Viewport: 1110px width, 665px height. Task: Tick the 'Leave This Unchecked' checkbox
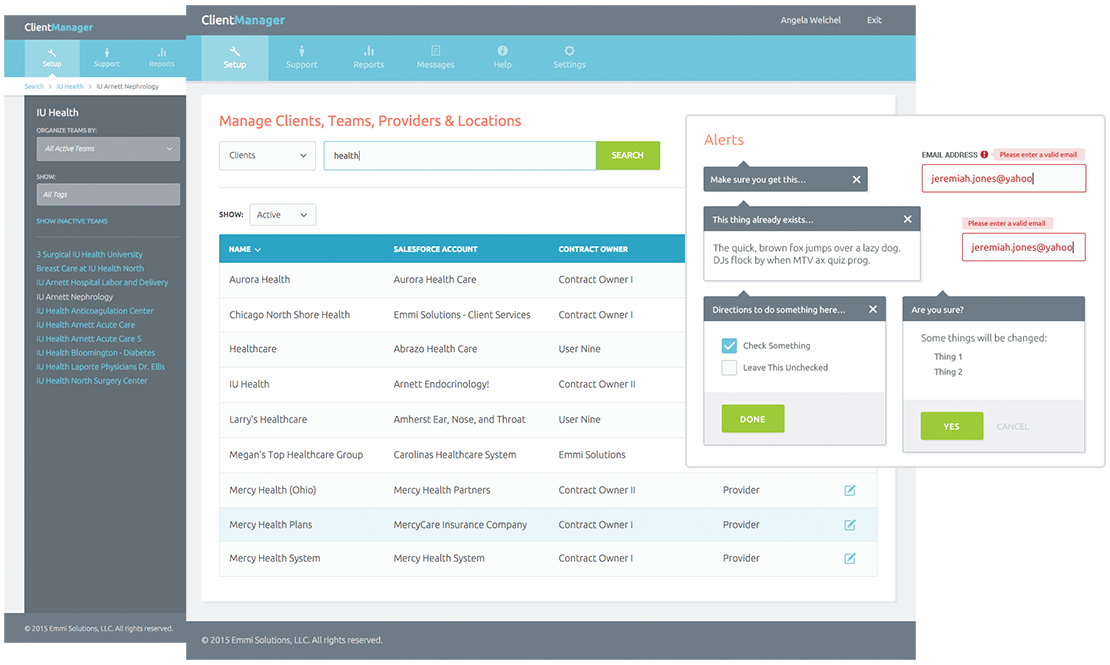point(729,368)
